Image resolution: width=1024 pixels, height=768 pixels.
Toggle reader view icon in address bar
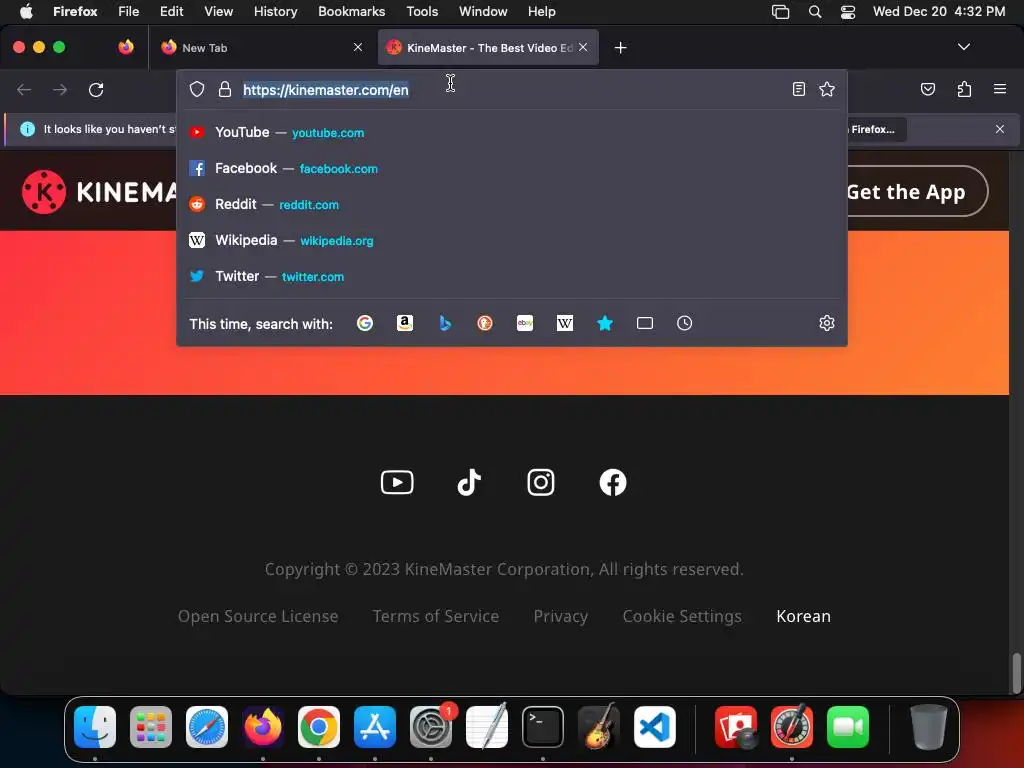click(798, 89)
